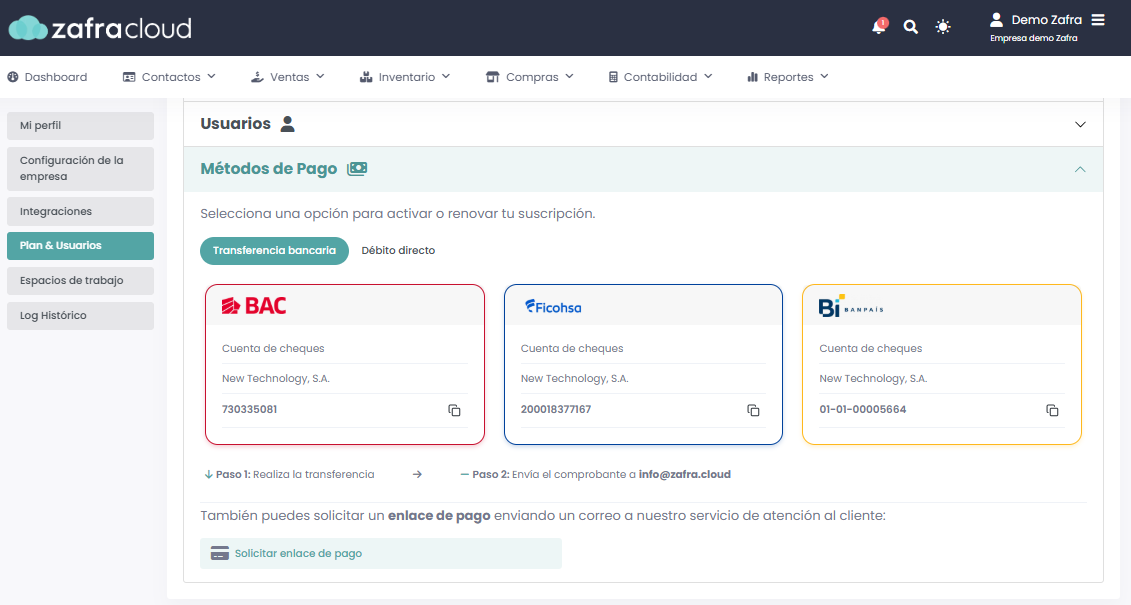Click Banpaís account number 01-01-00005664 text
Screen dimensions: 1131x605
tap(863, 410)
